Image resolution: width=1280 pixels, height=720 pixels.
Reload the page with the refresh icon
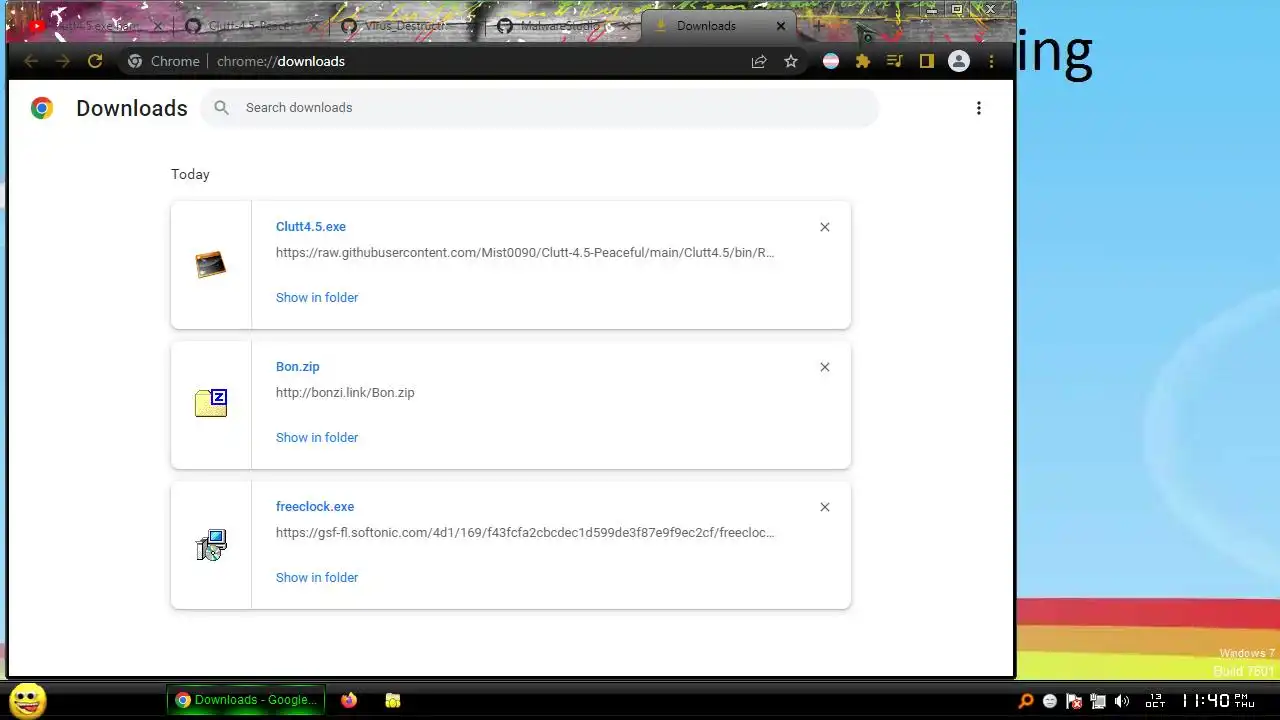95,61
